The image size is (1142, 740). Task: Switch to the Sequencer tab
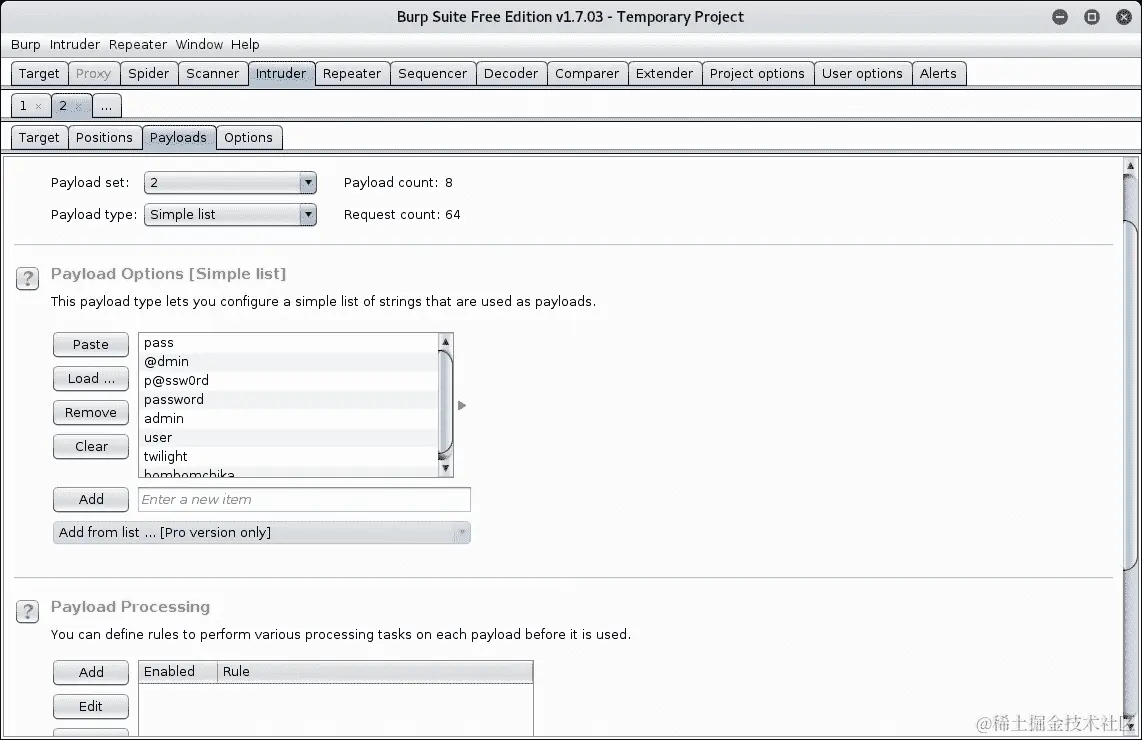coord(433,74)
